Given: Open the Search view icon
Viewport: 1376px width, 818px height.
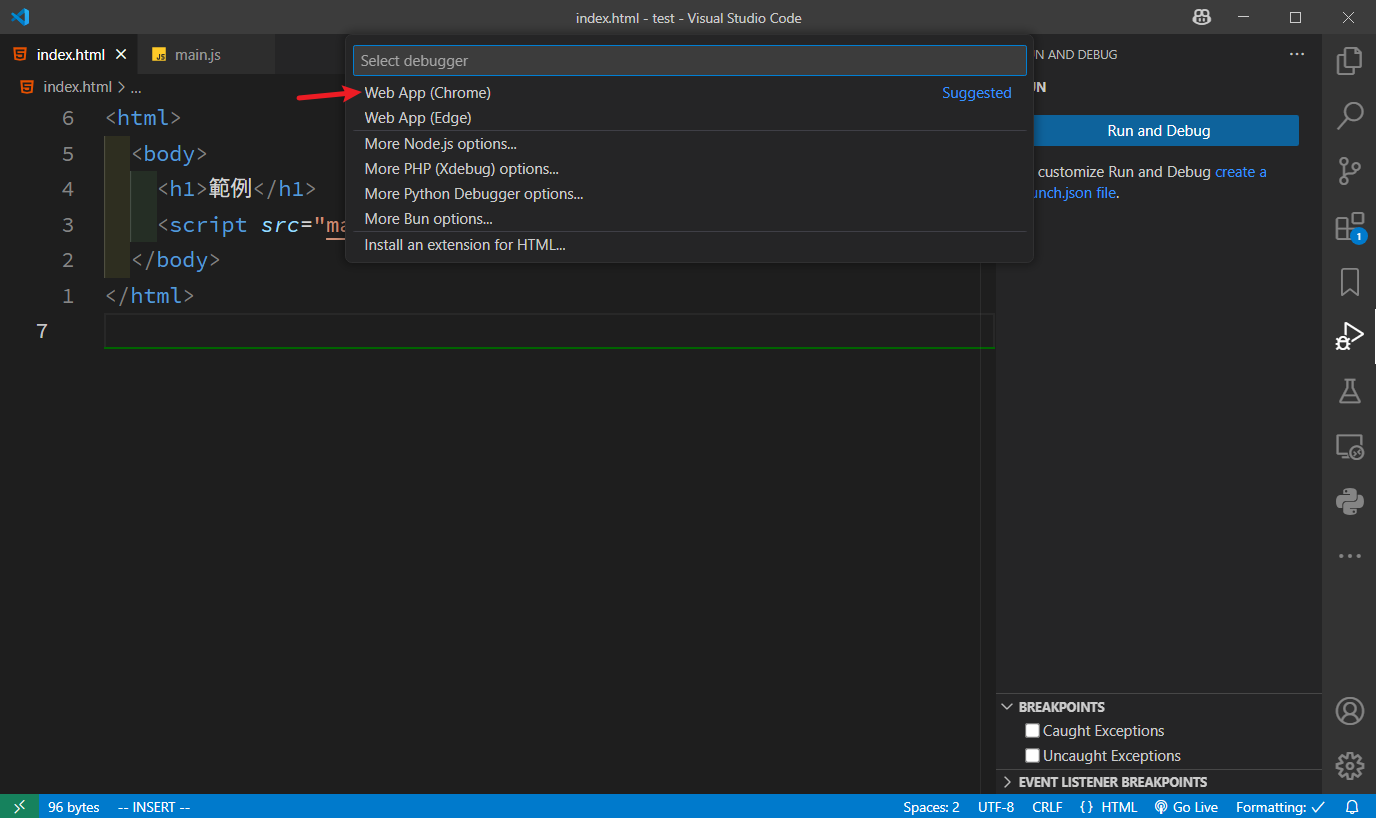Looking at the screenshot, I should coord(1349,116).
